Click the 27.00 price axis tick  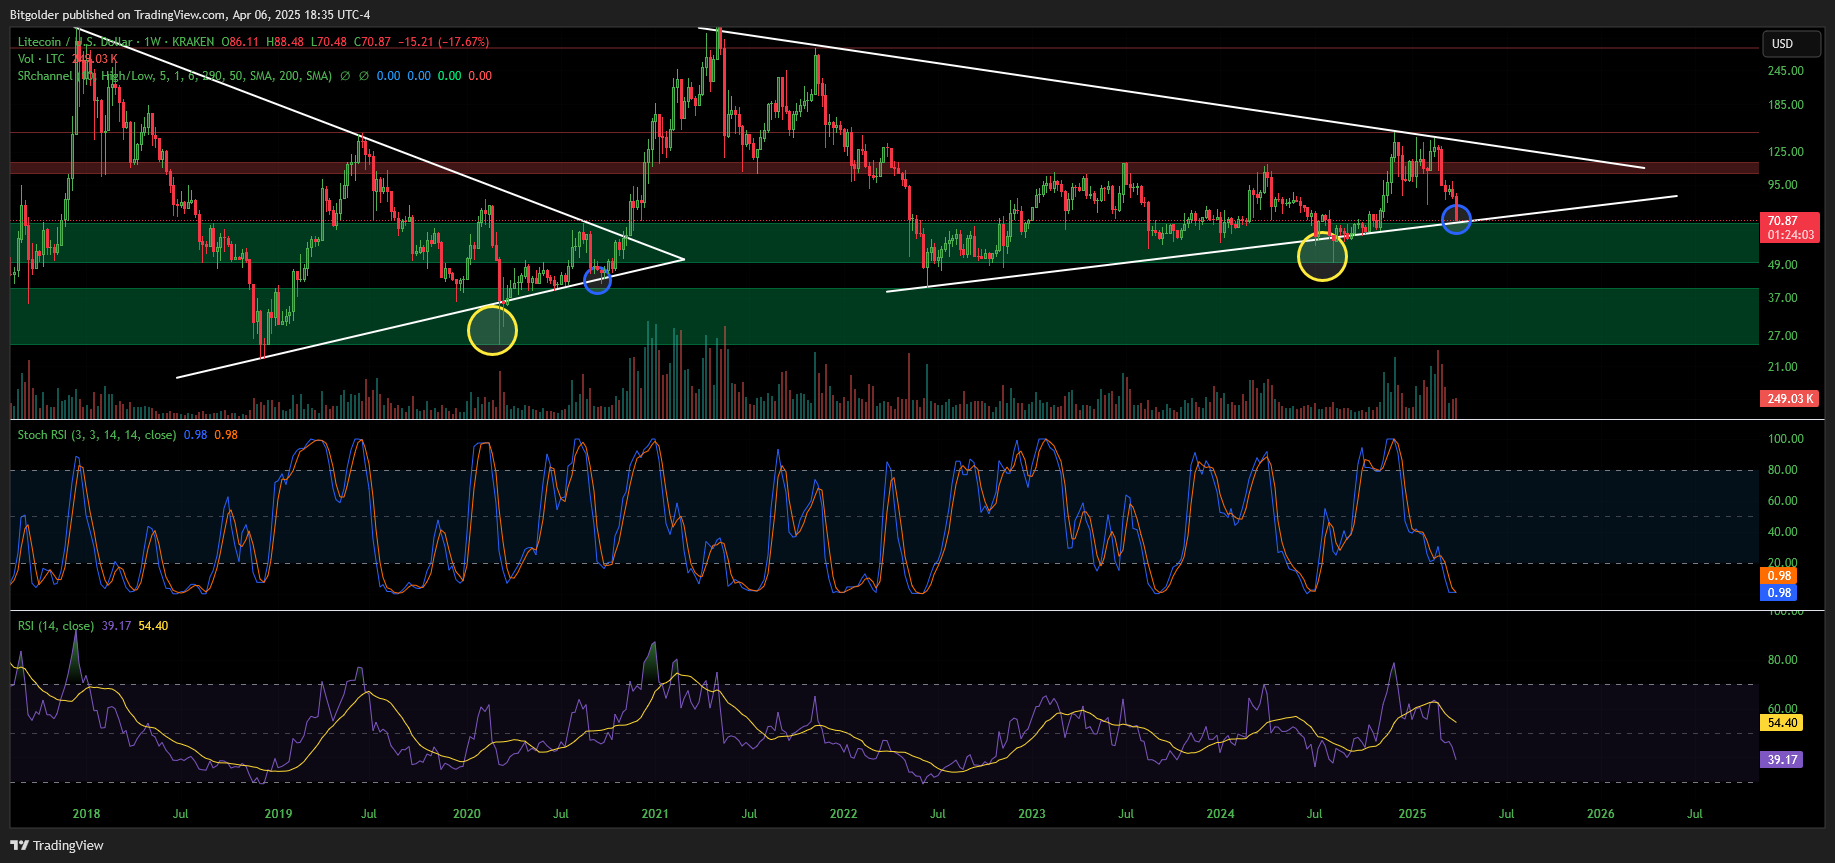1783,336
